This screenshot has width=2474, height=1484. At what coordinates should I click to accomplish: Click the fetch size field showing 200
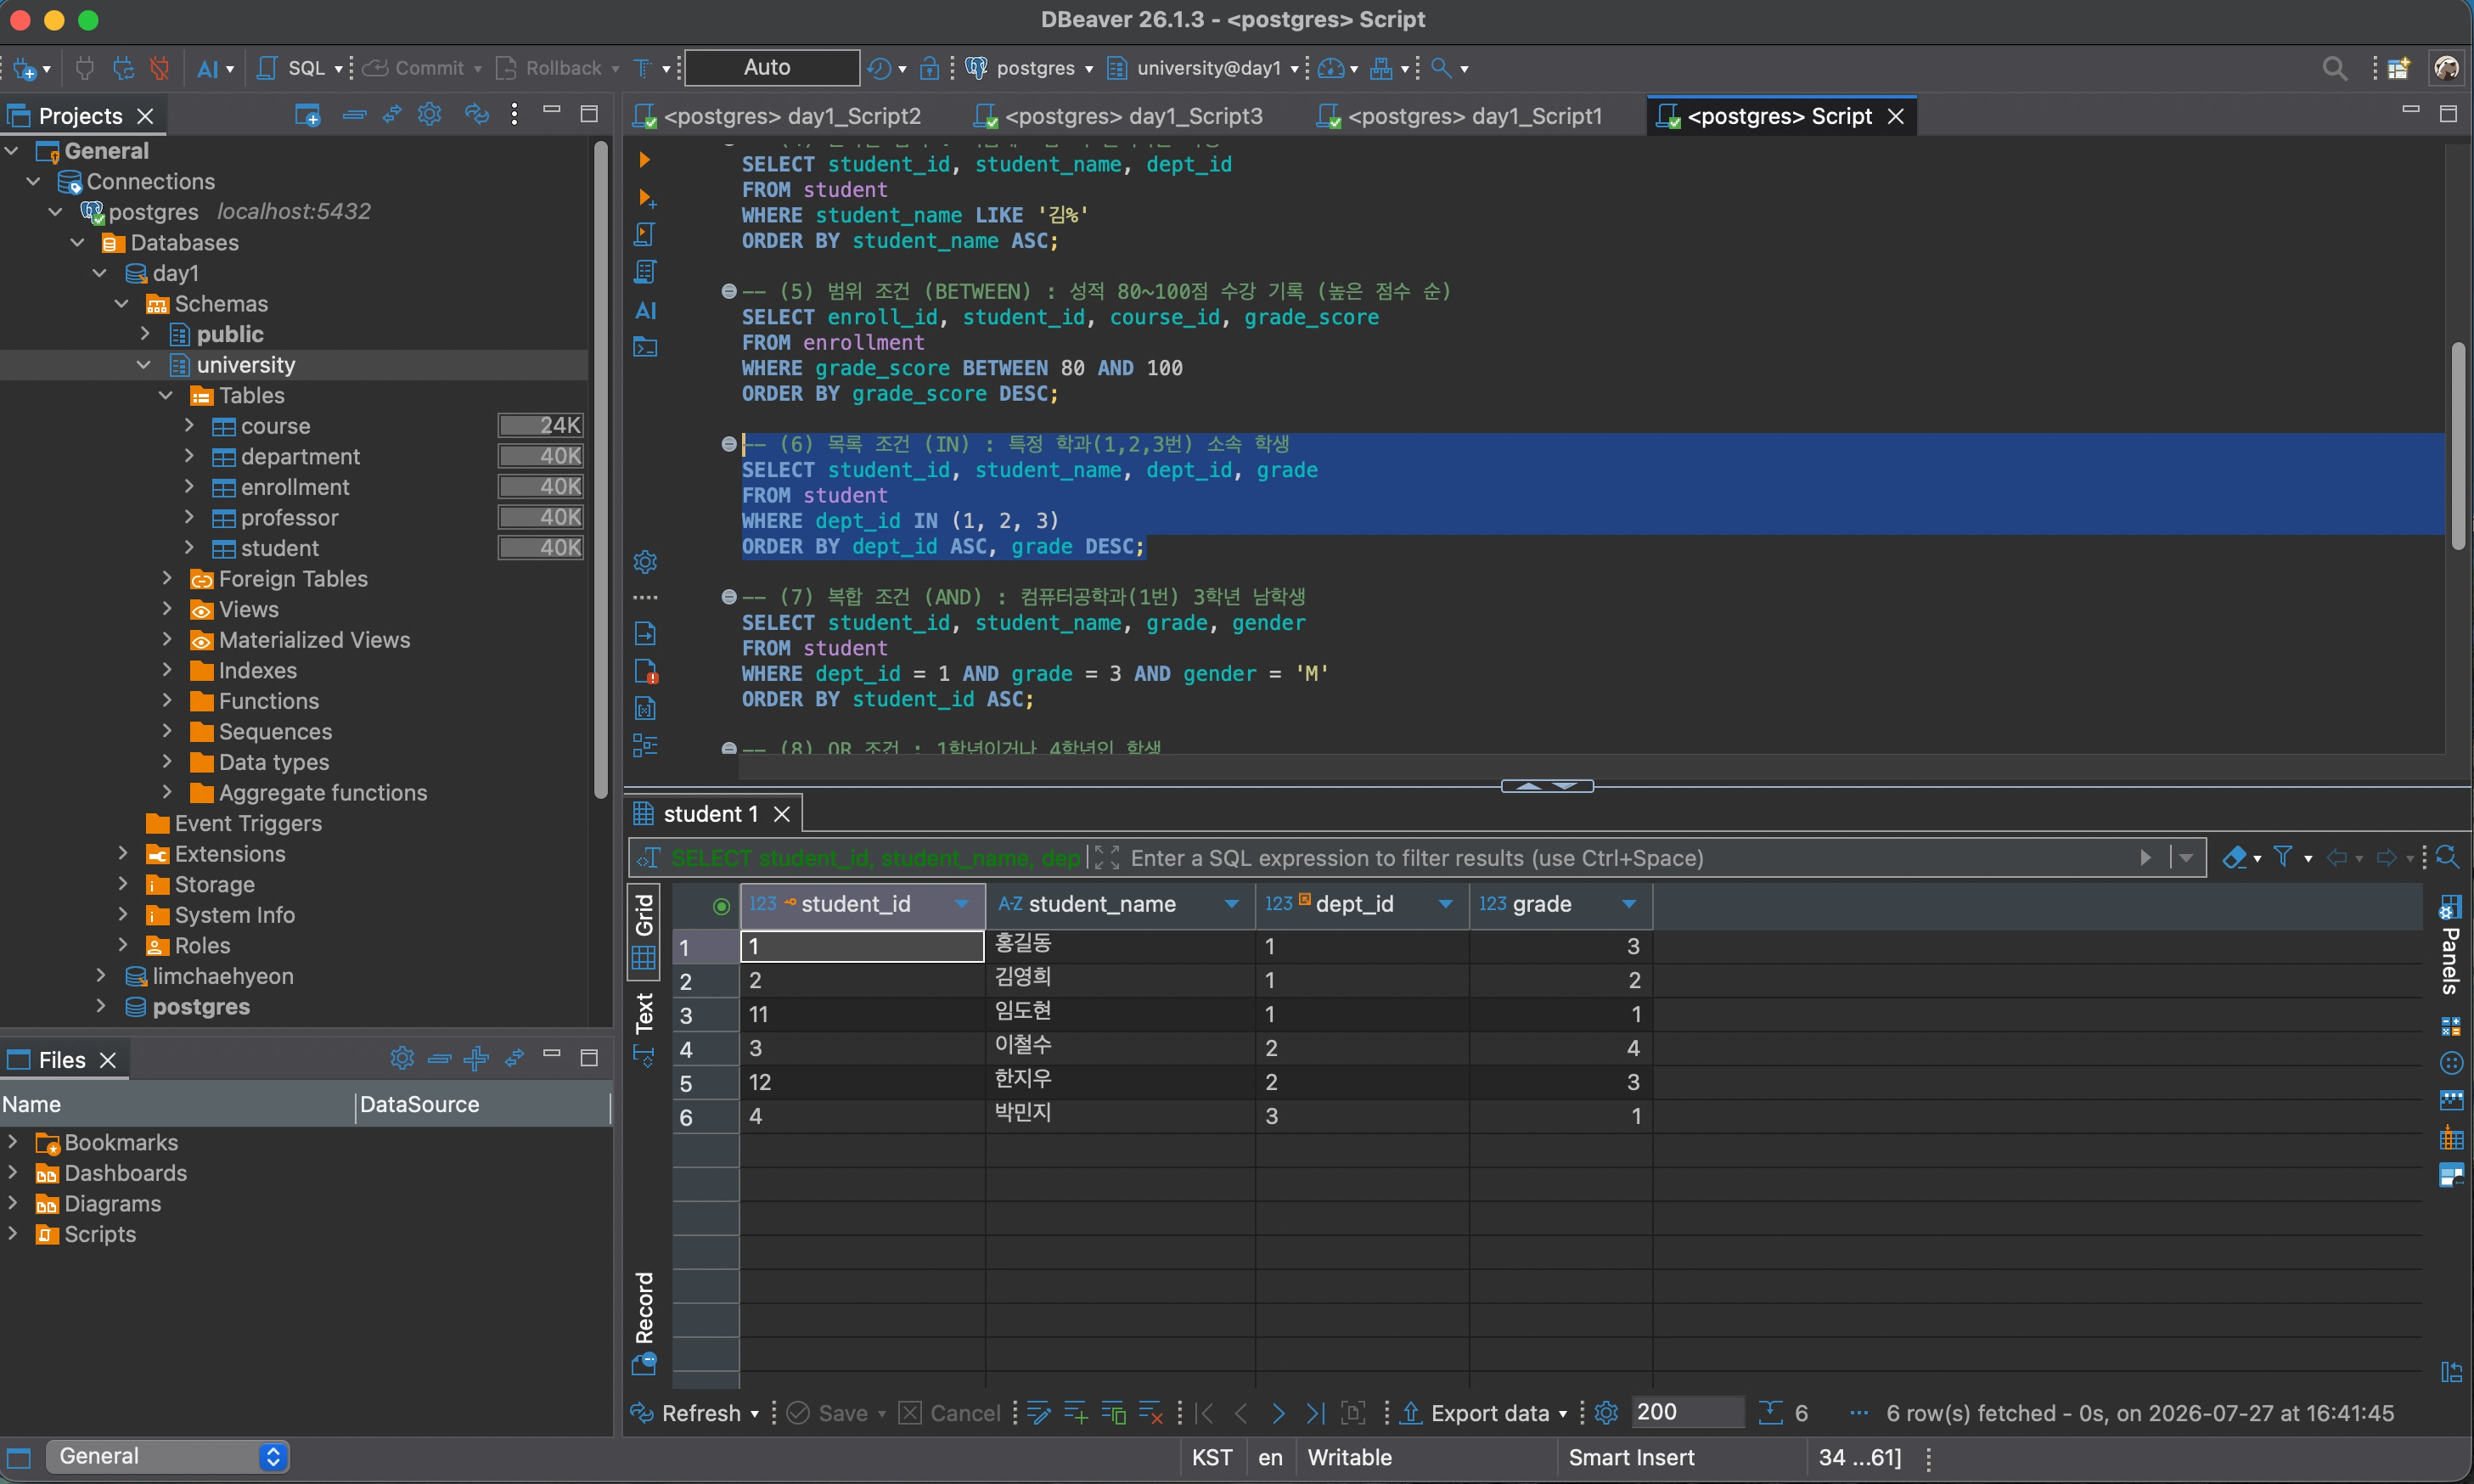[1686, 1412]
